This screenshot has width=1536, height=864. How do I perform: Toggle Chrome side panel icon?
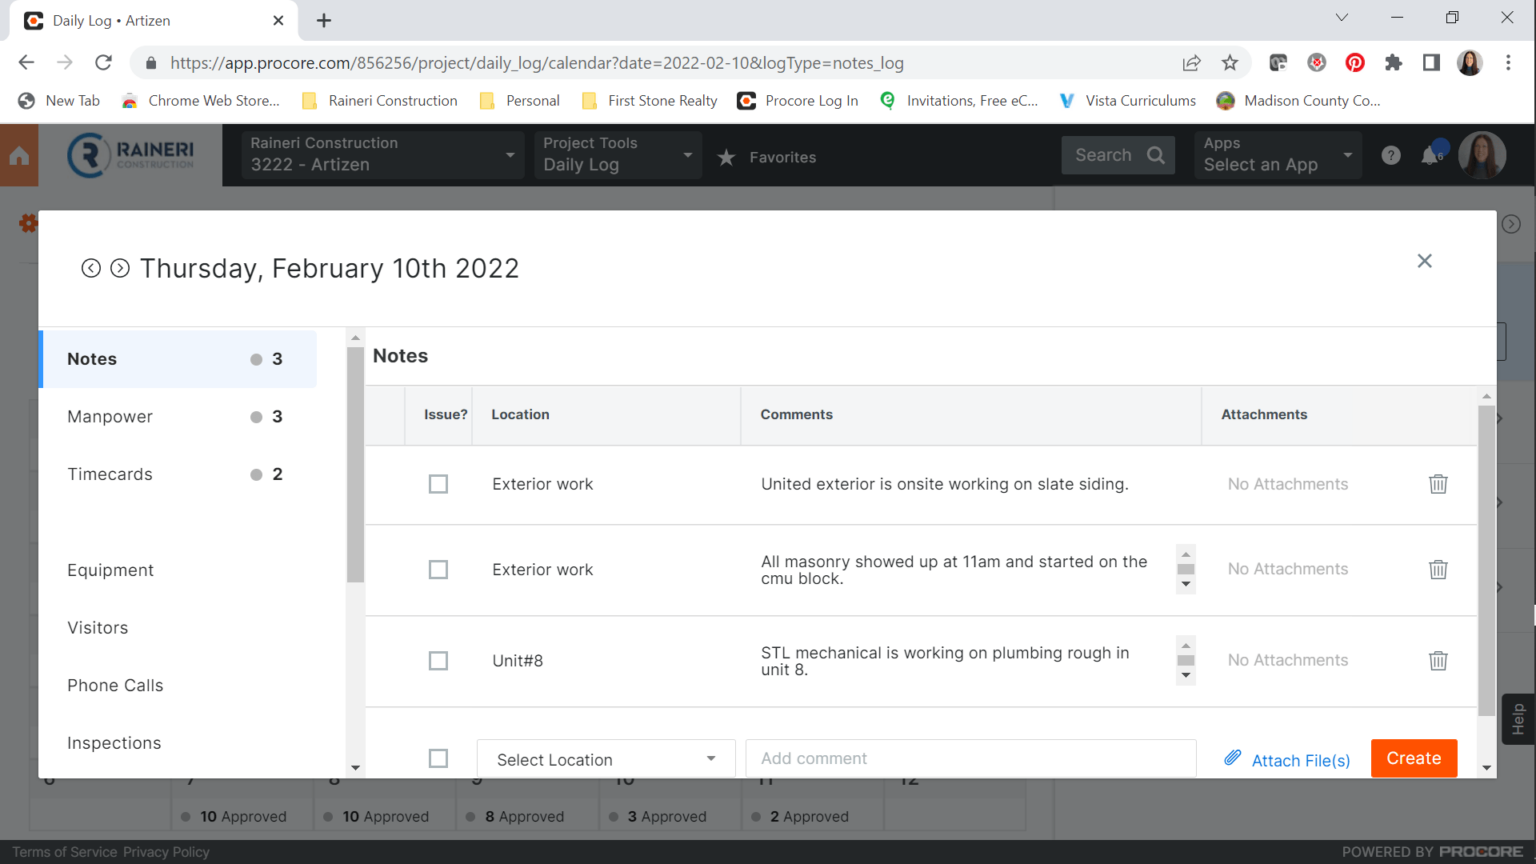1431,62
